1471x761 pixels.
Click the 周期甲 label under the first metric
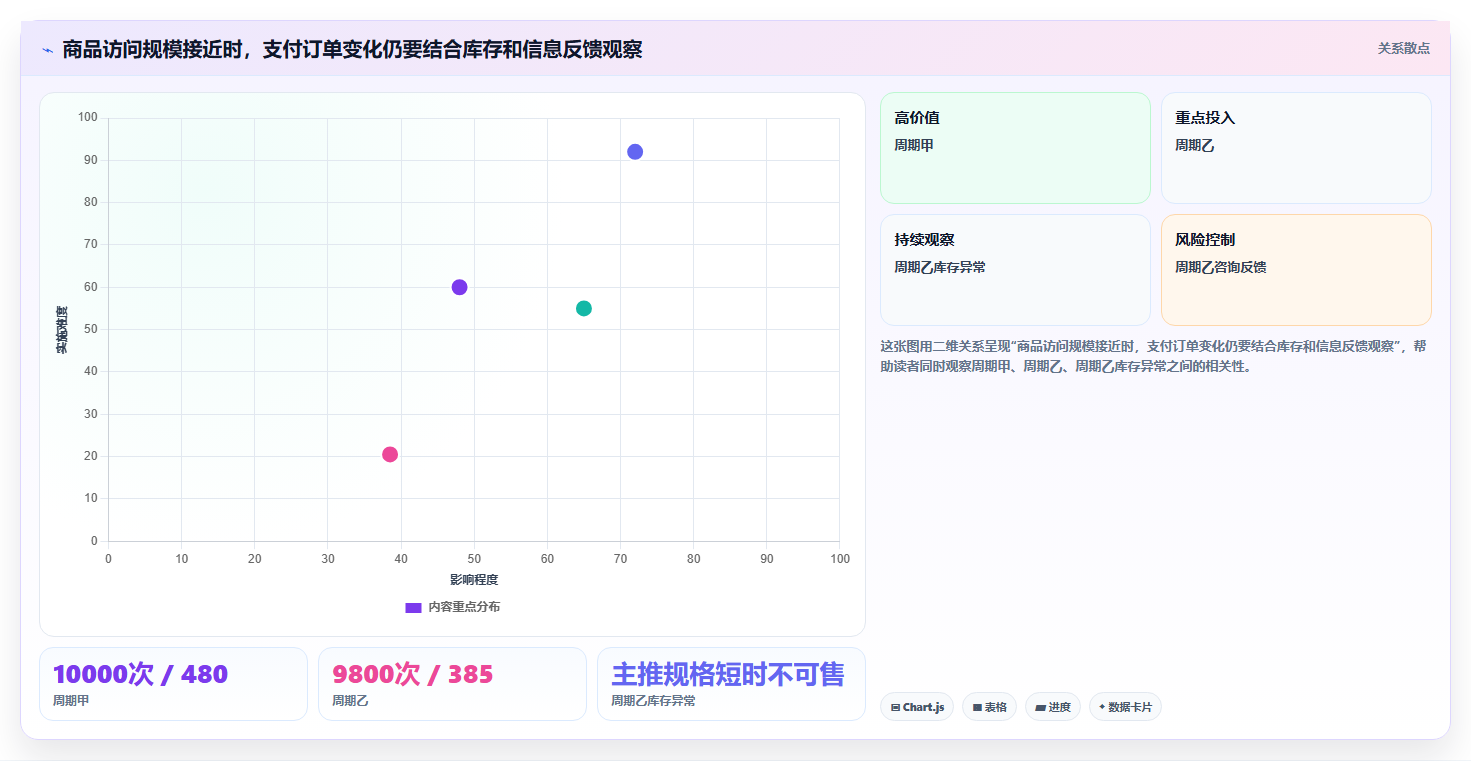click(x=71, y=701)
